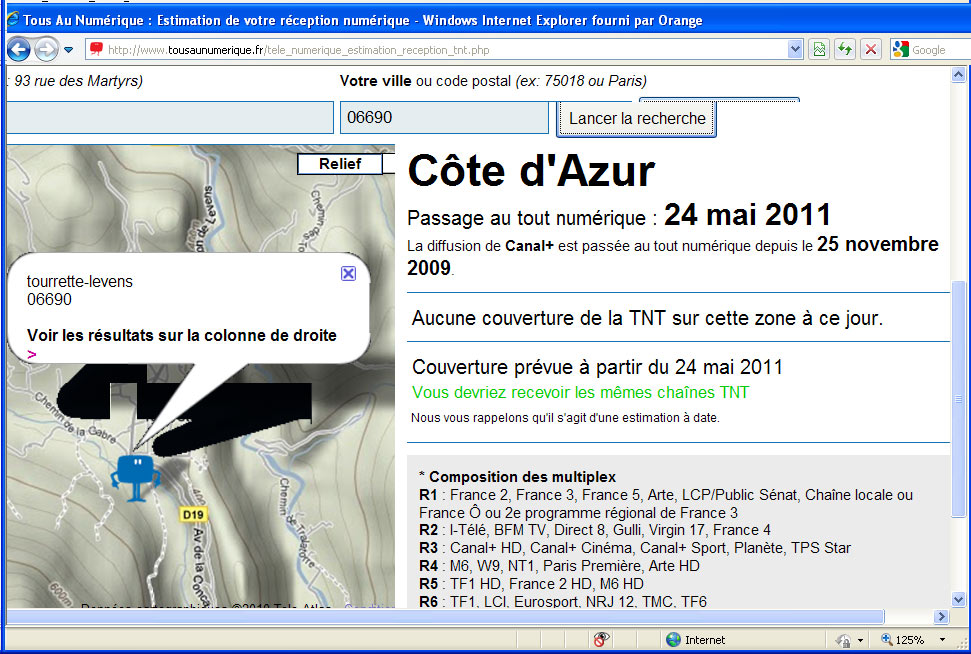Screen dimensions: 971x654
Task: Click the protected mode status icon
Action: pos(843,640)
